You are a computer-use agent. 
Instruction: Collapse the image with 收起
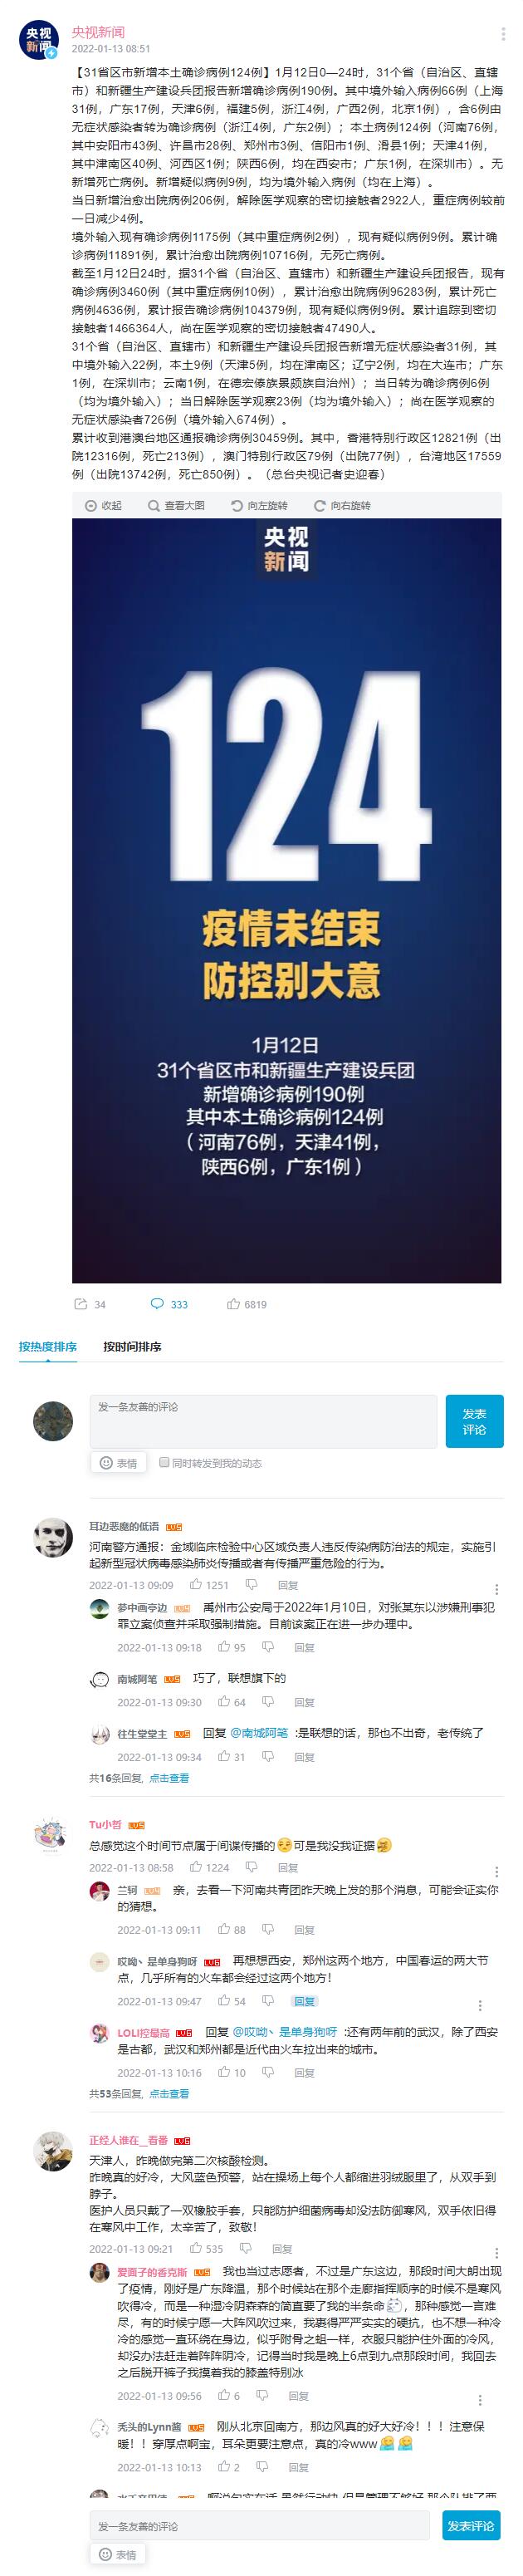pos(102,505)
